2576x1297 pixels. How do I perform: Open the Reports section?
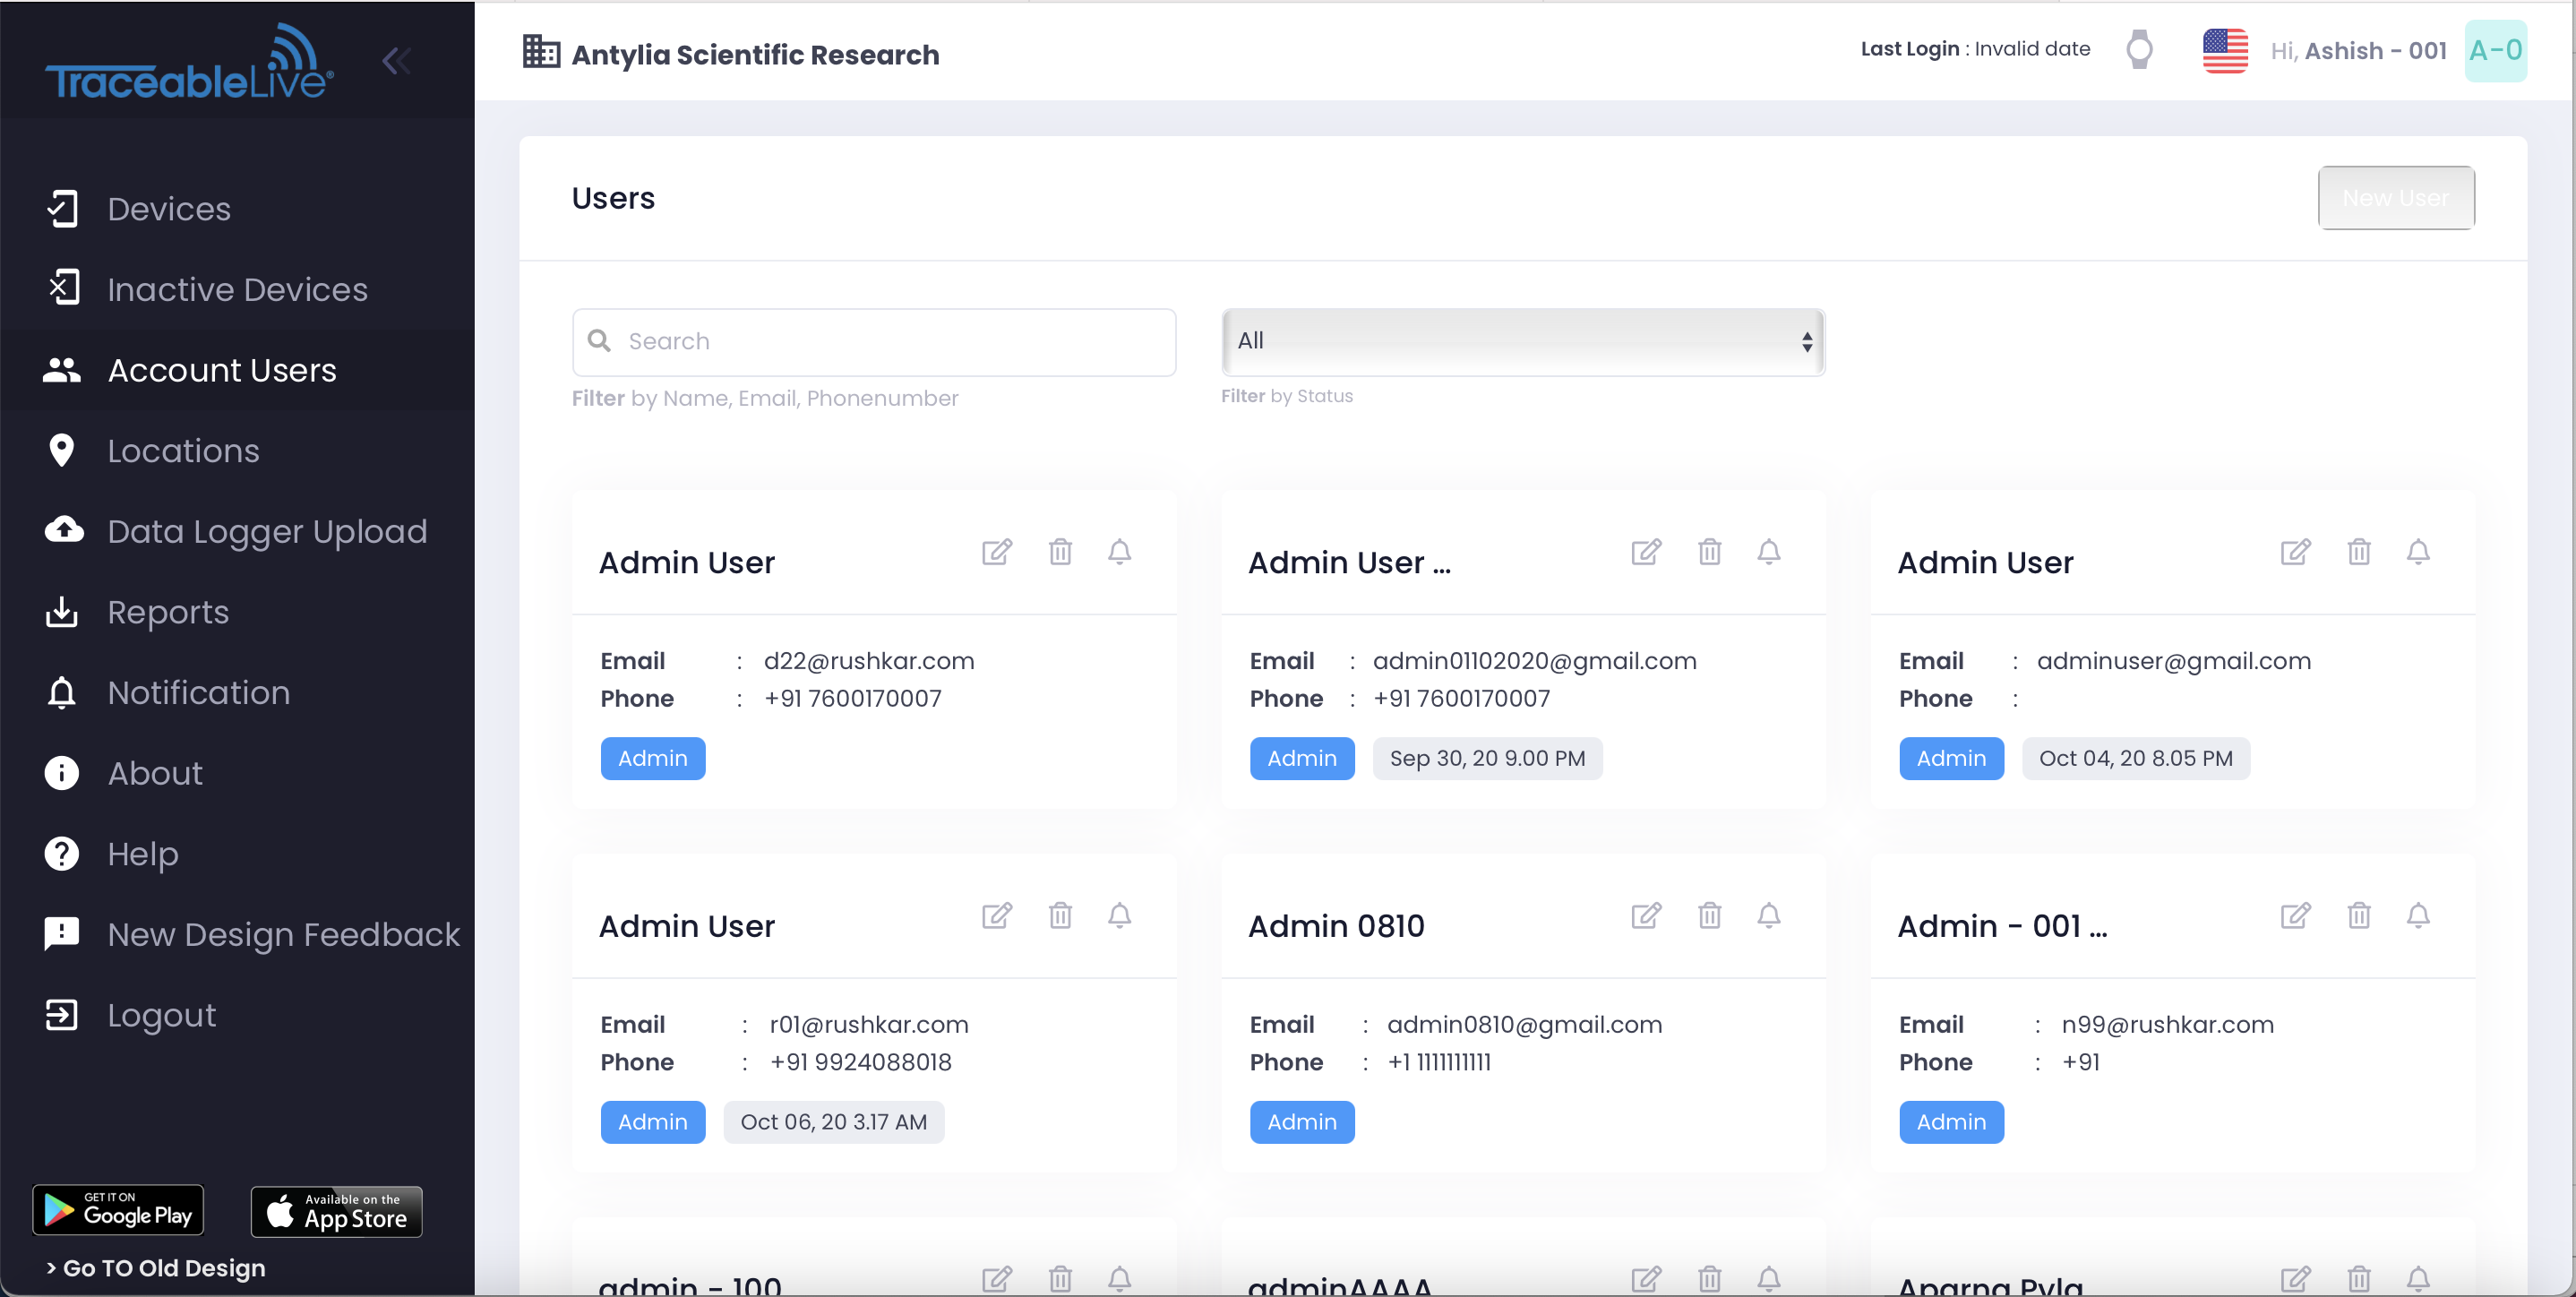pyautogui.click(x=237, y=612)
